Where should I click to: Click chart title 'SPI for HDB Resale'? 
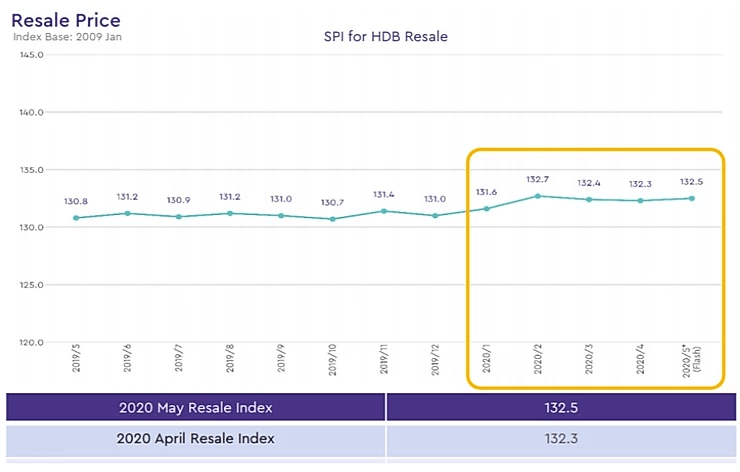coord(386,36)
